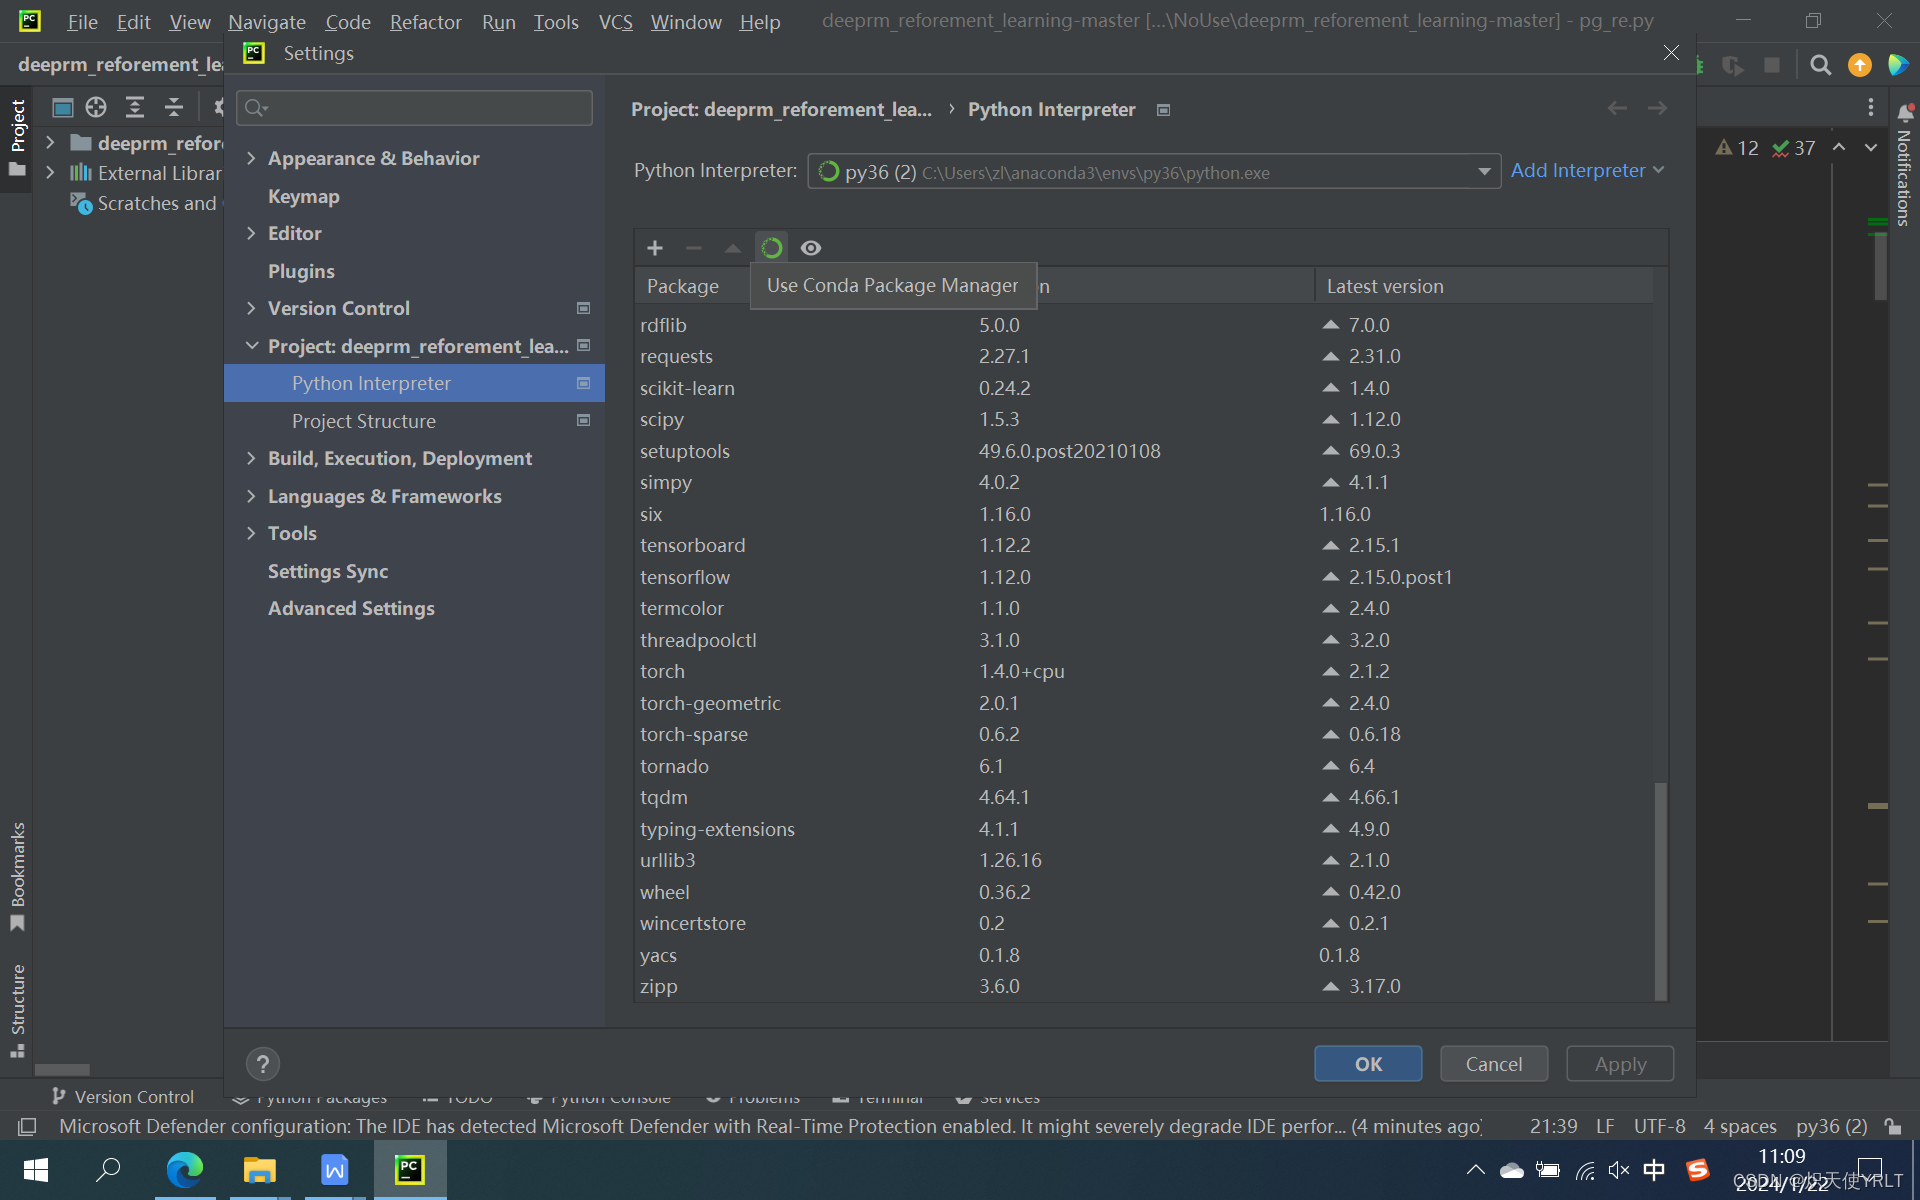1920x1200 pixels.
Task: Toggle the eye icon to show package details
Action: pos(811,247)
